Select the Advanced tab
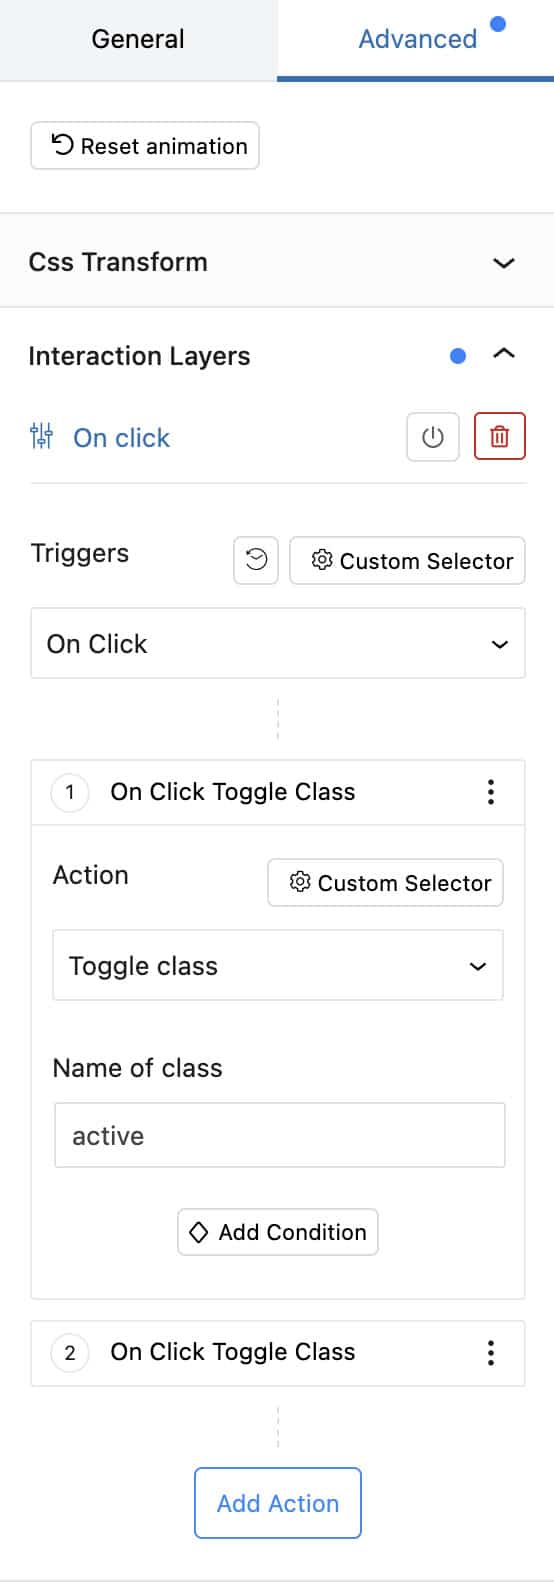 coord(416,39)
